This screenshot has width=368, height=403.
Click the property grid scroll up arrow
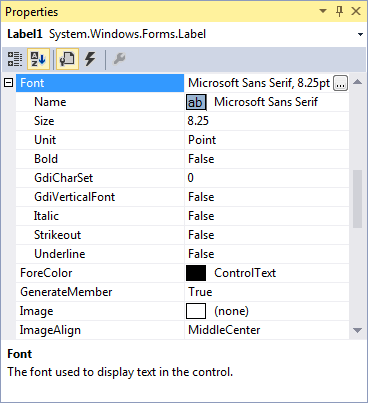[357, 82]
